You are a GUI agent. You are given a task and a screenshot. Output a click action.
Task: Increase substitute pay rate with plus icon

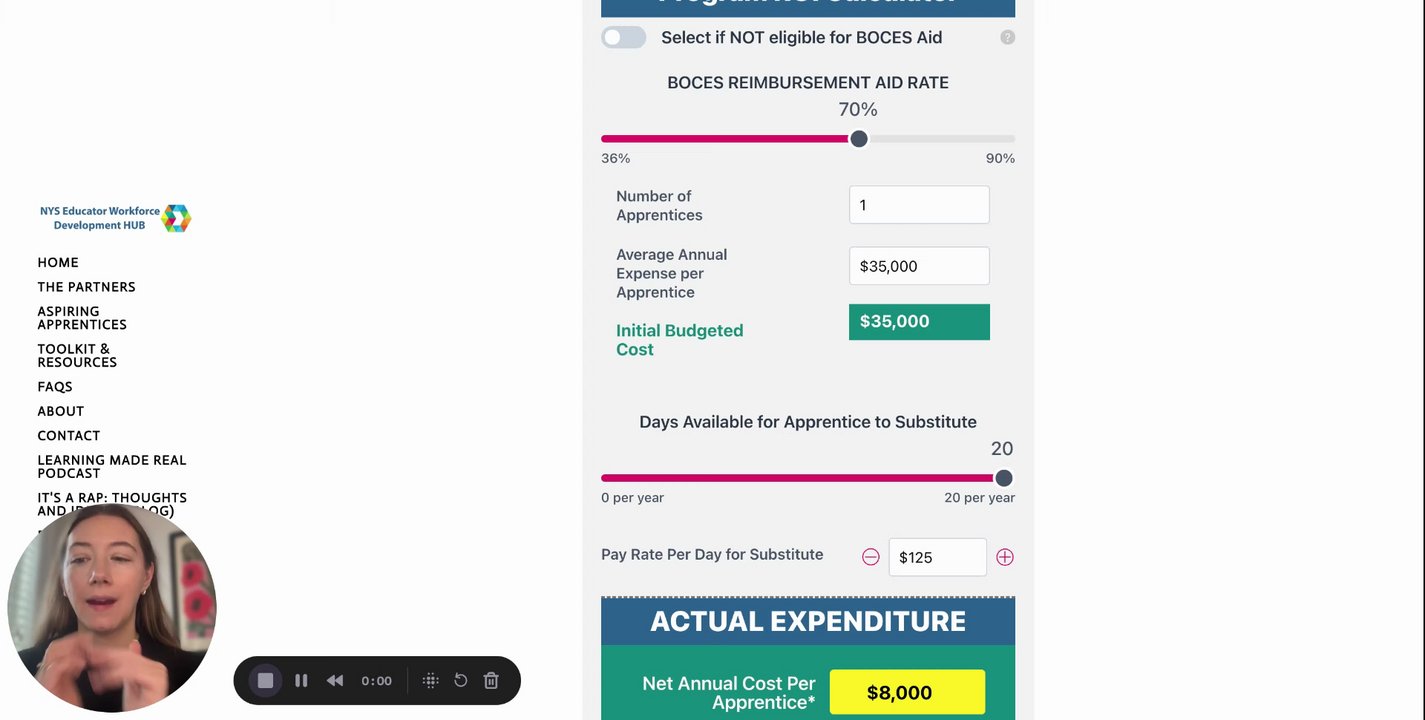coord(1005,557)
